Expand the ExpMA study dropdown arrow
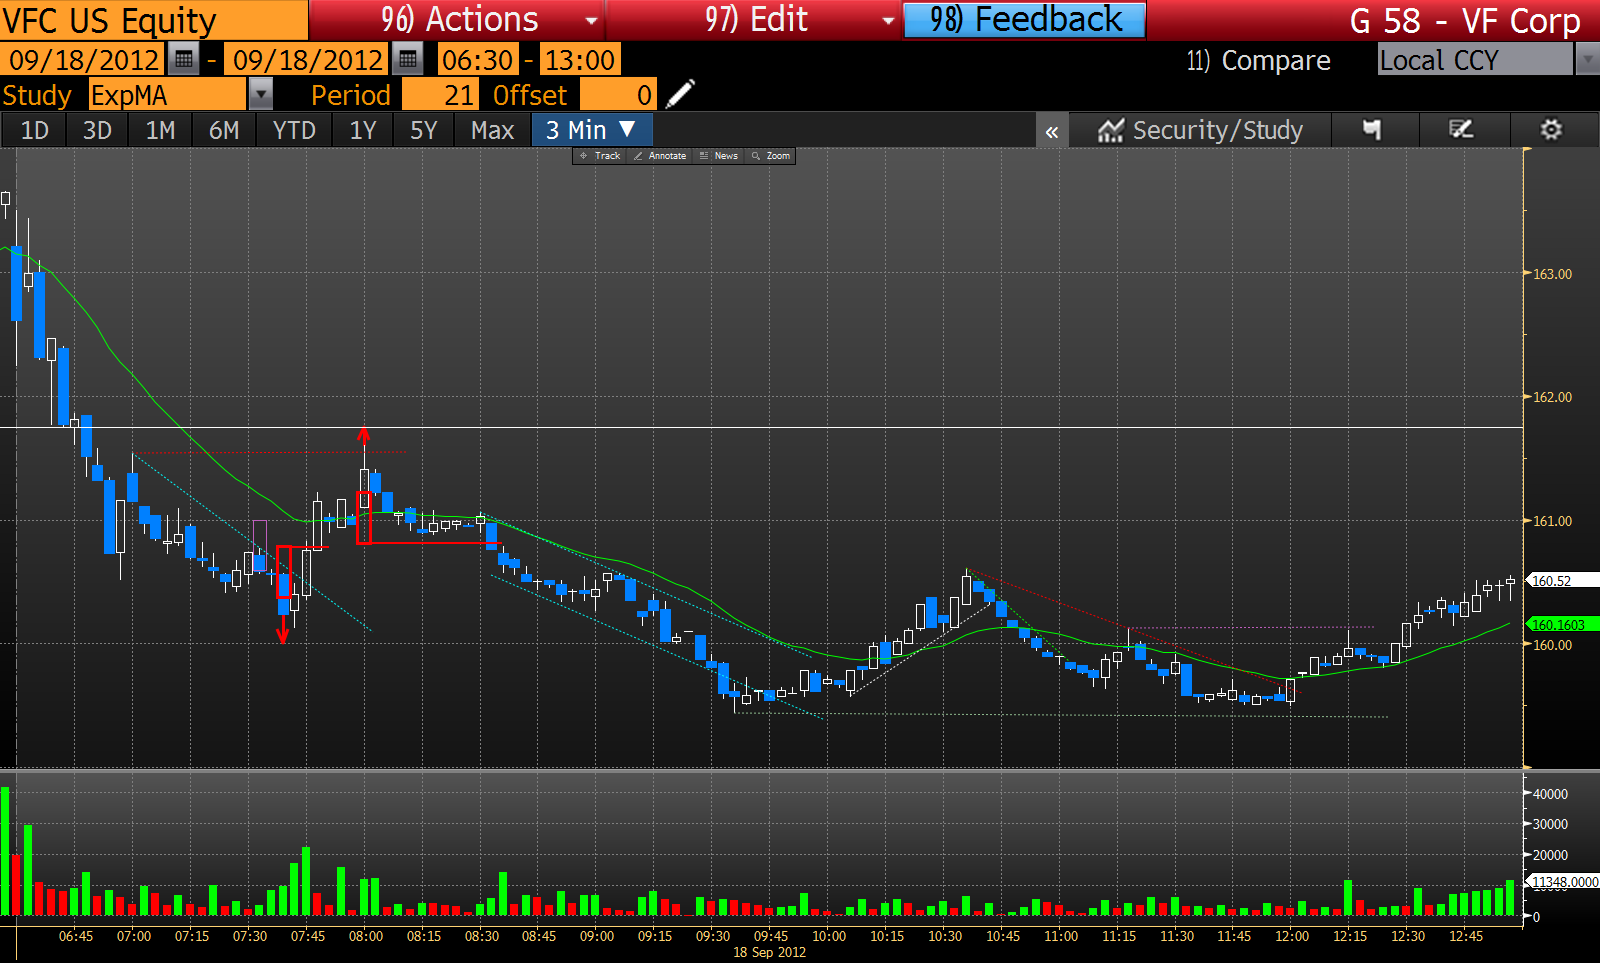The height and width of the screenshot is (963, 1600). [x=260, y=95]
